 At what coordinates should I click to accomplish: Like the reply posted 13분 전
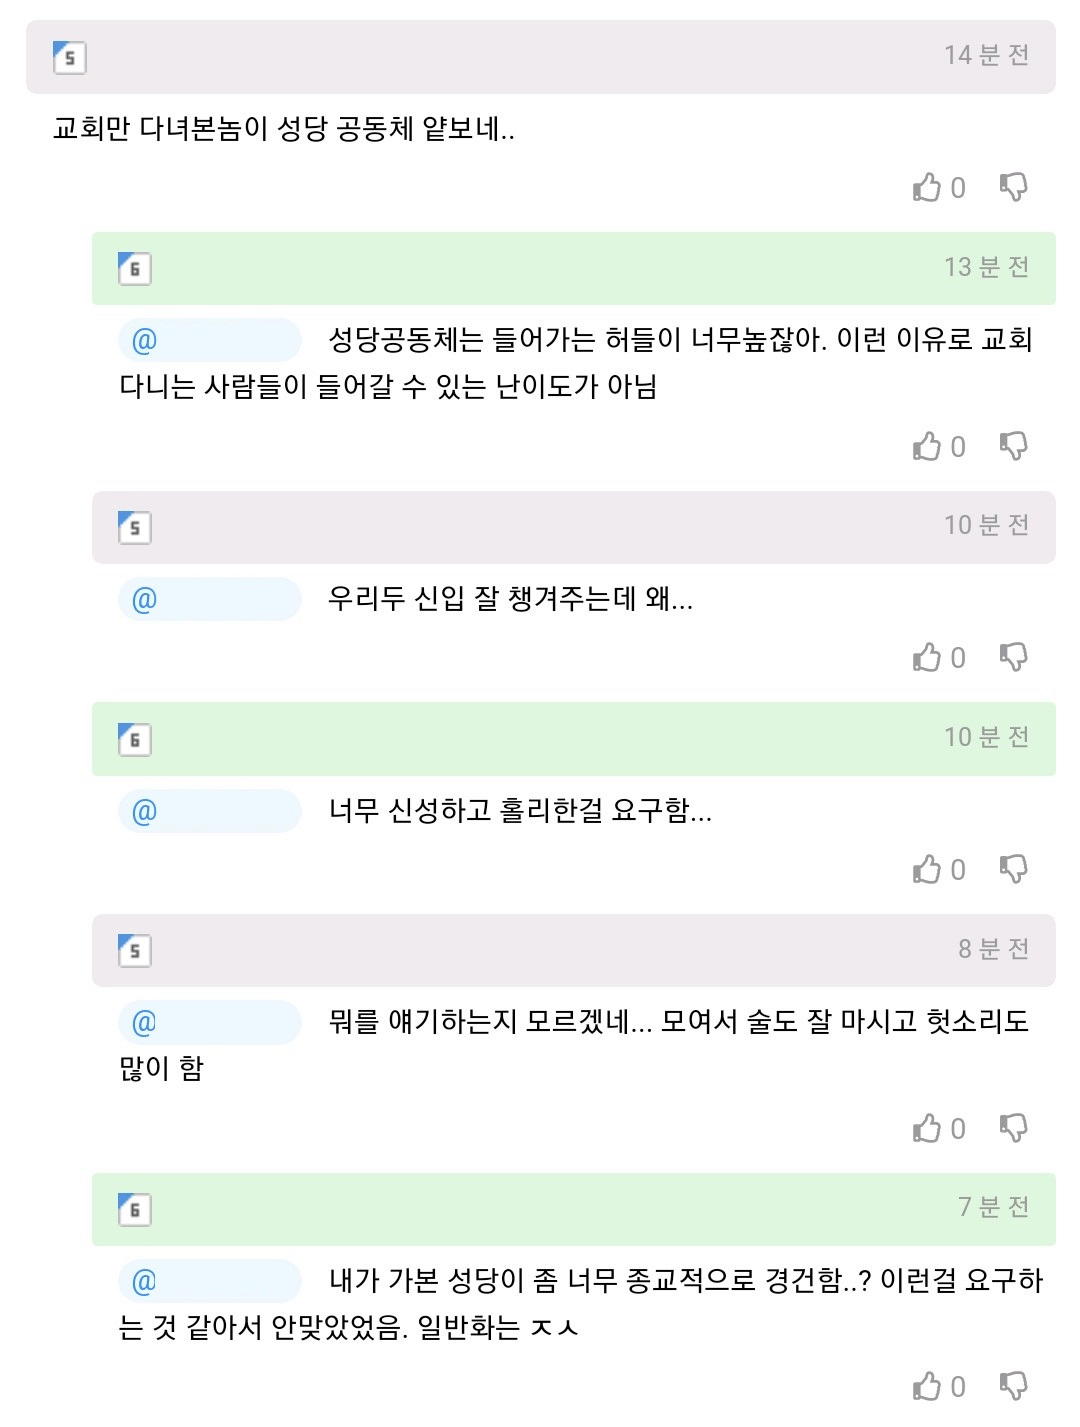pyautogui.click(x=927, y=447)
